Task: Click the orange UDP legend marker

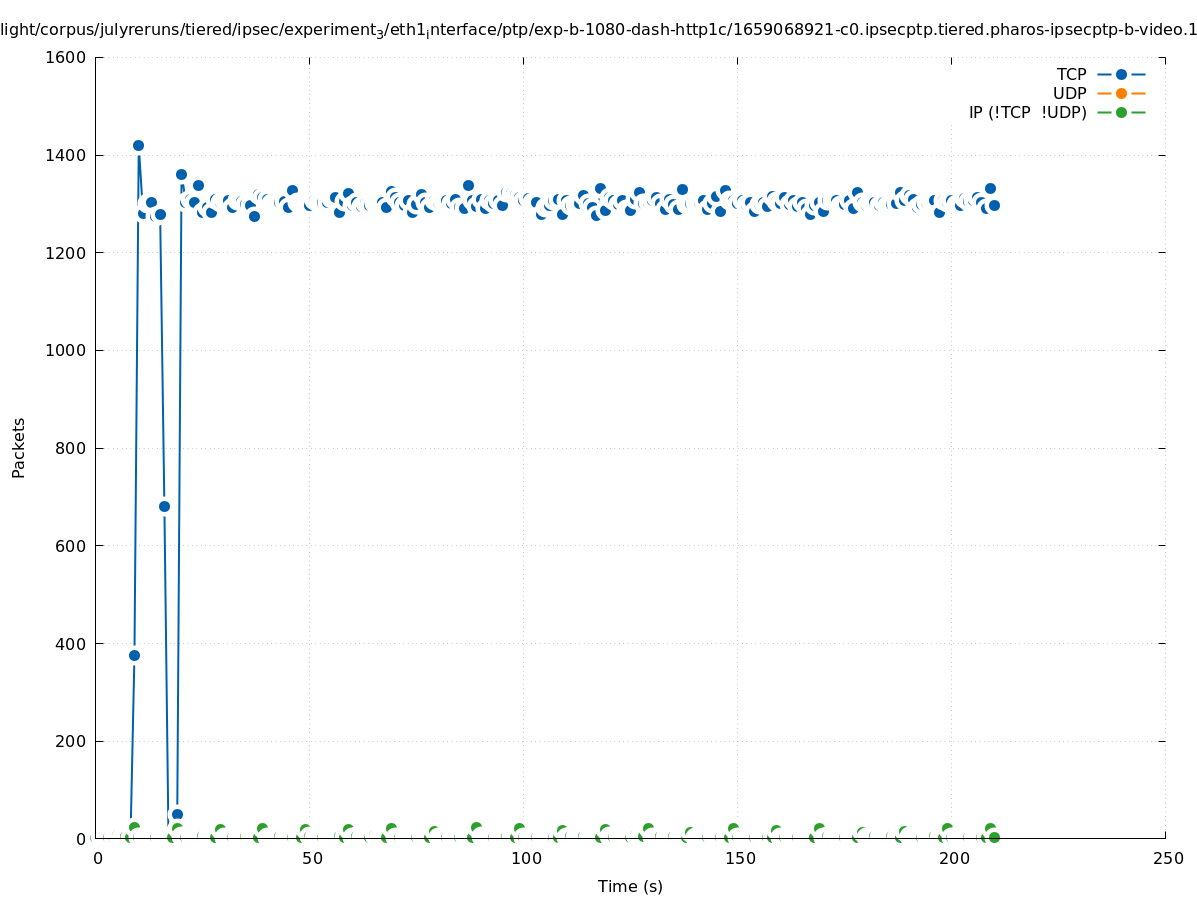Action: click(x=1121, y=93)
